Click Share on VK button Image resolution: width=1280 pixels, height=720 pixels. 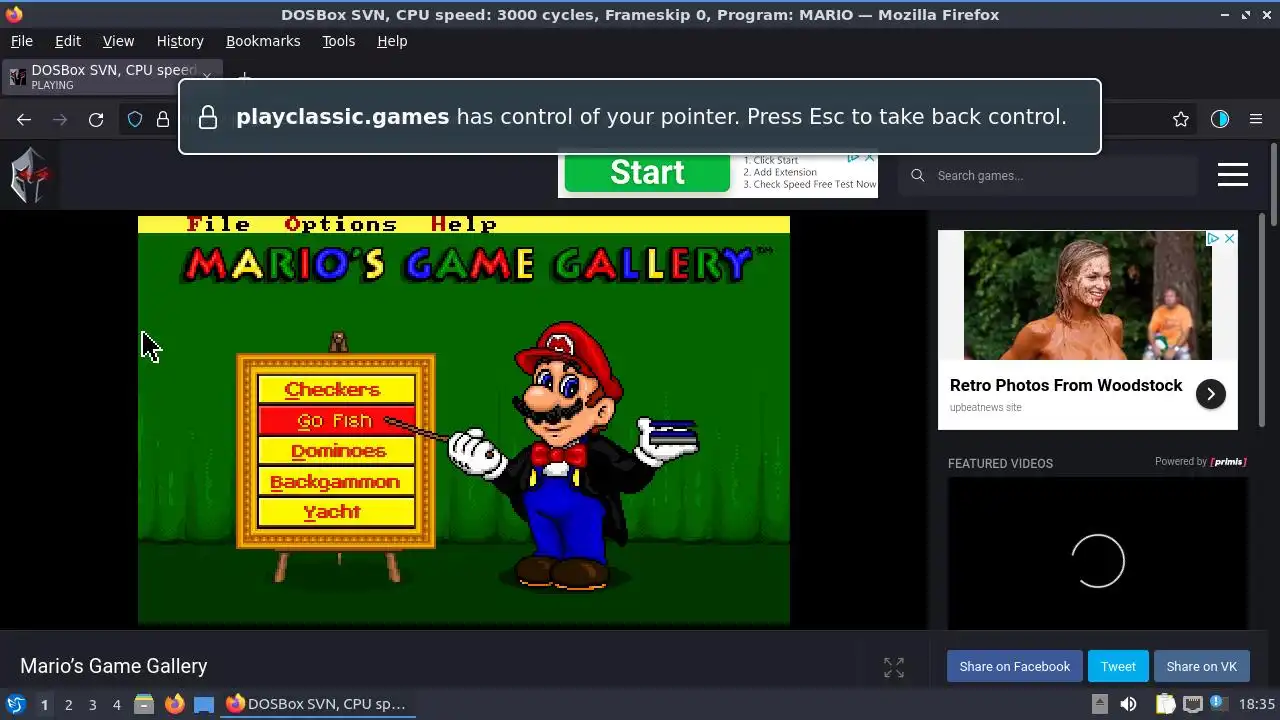pyautogui.click(x=1201, y=667)
